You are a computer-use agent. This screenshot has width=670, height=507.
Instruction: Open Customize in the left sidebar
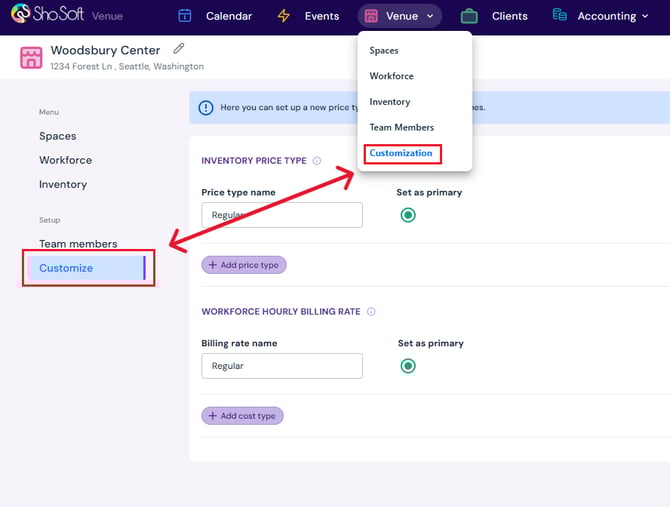click(x=66, y=268)
